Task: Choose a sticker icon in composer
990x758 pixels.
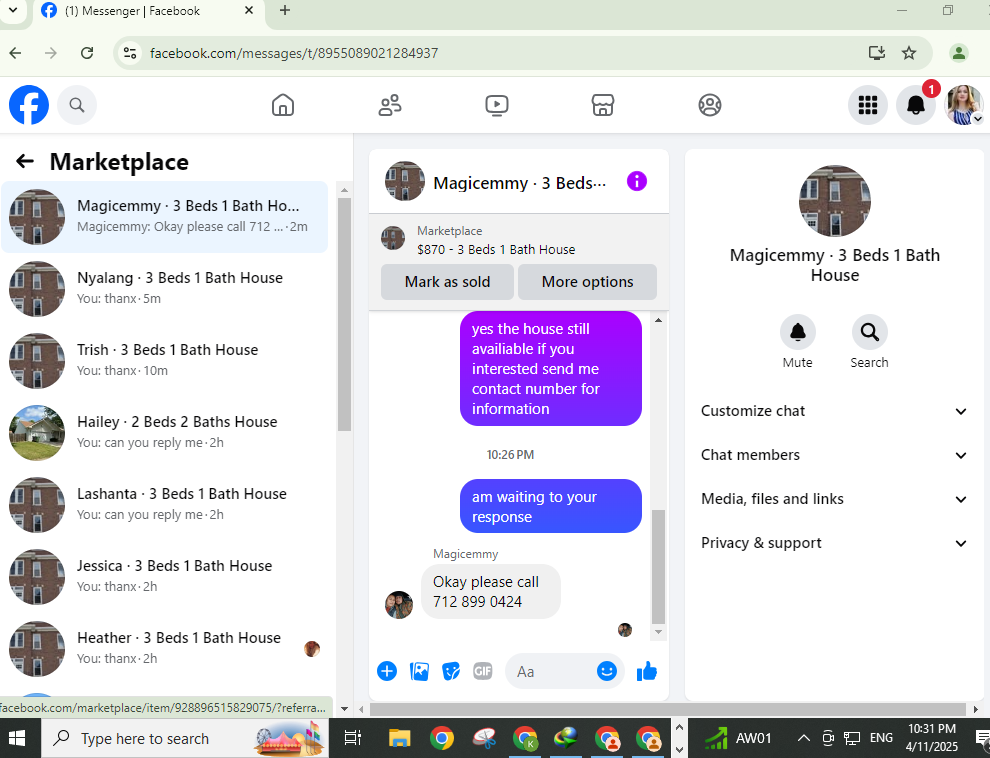Action: point(451,671)
